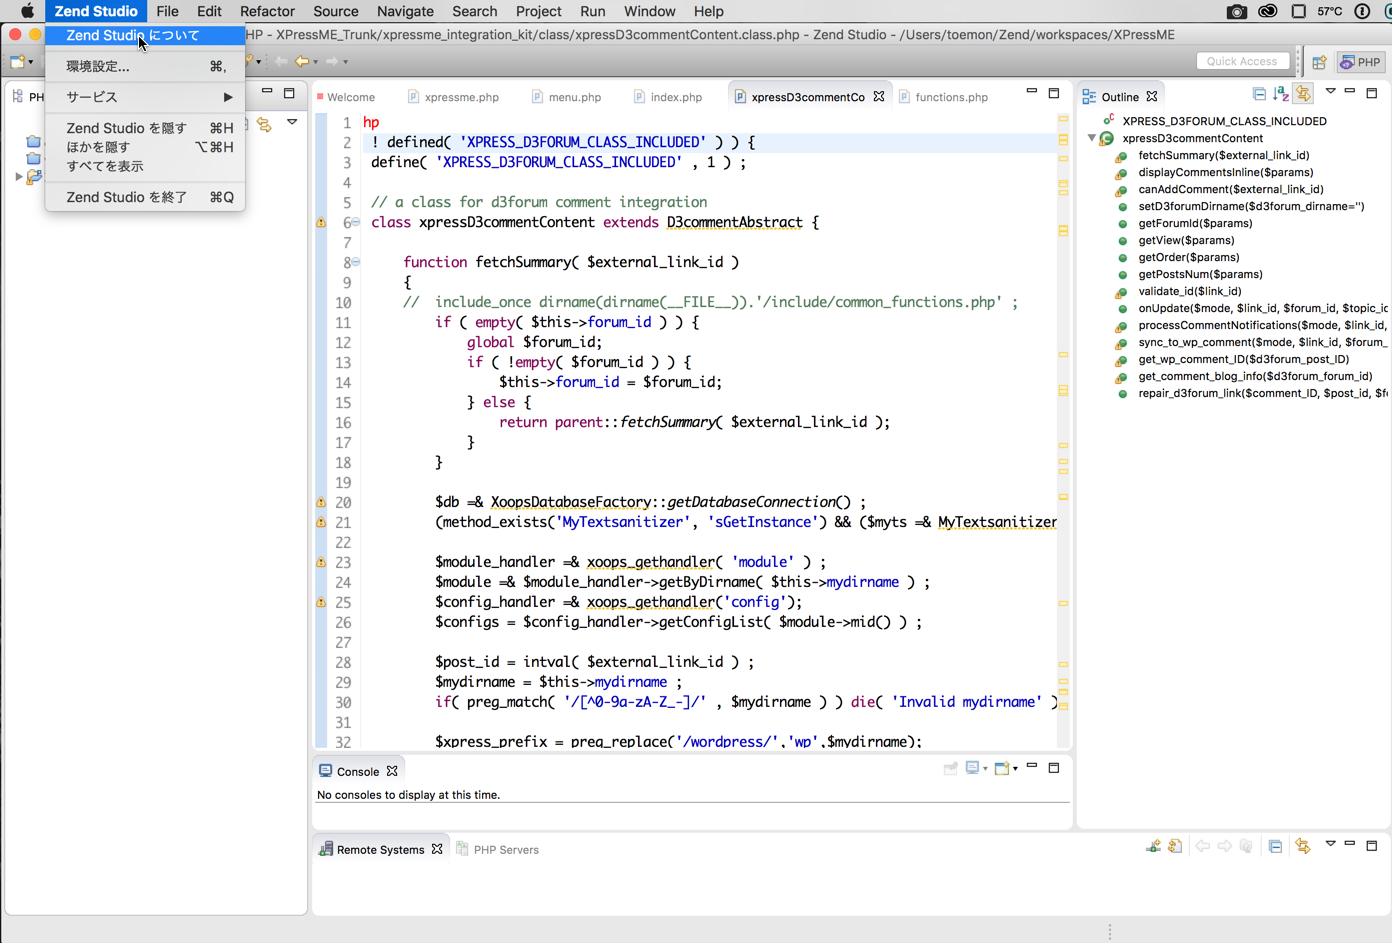Click the warning marker on line 25
Image resolution: width=1392 pixels, height=943 pixels.
pyautogui.click(x=321, y=602)
